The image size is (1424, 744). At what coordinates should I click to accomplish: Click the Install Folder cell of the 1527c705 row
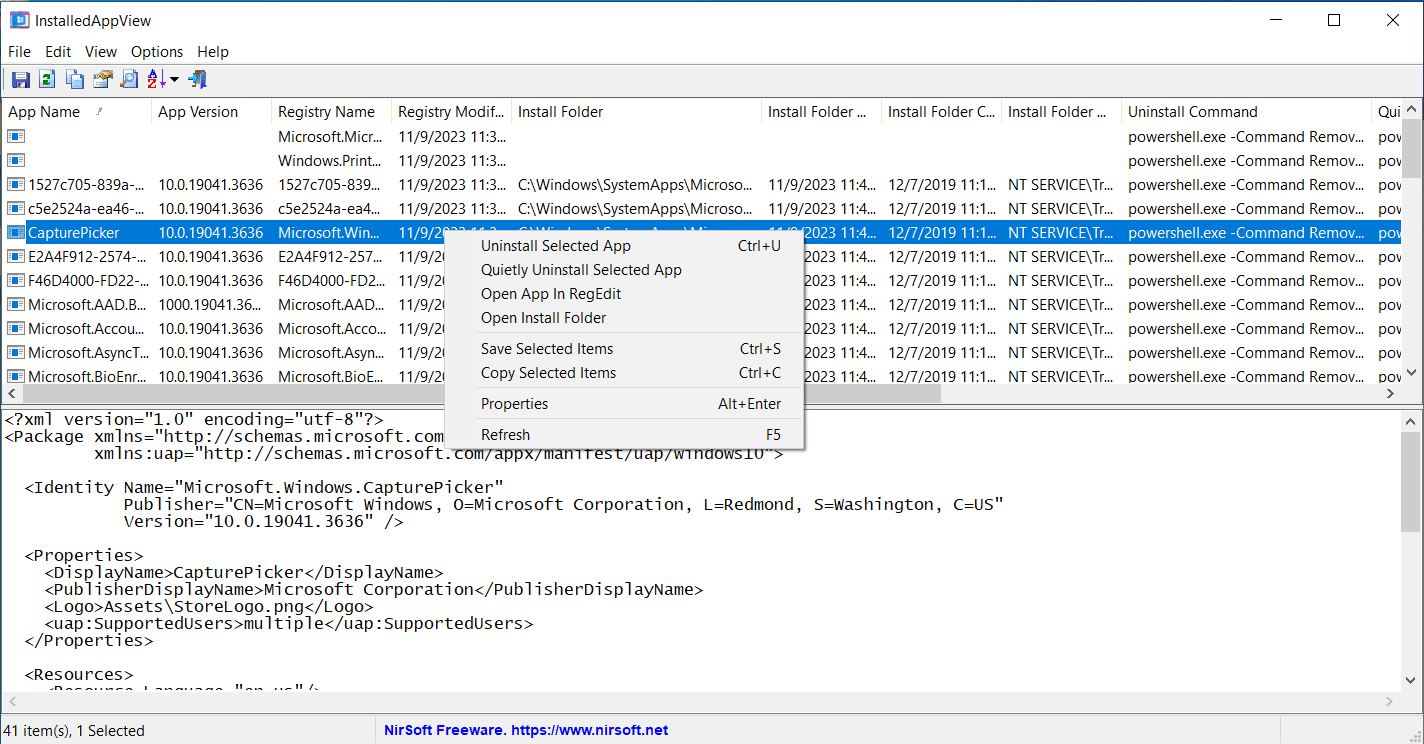635,185
